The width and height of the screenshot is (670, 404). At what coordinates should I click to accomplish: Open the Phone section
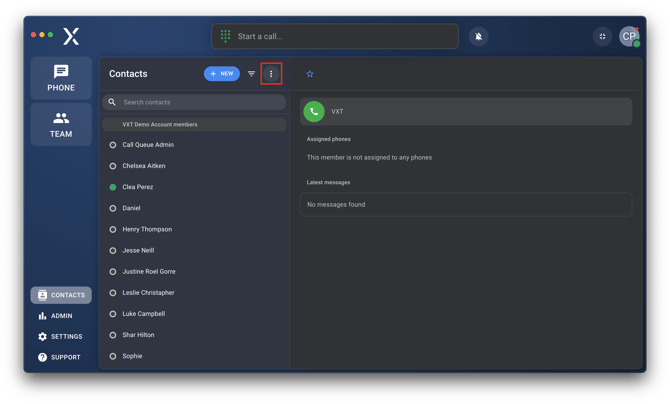coord(61,79)
